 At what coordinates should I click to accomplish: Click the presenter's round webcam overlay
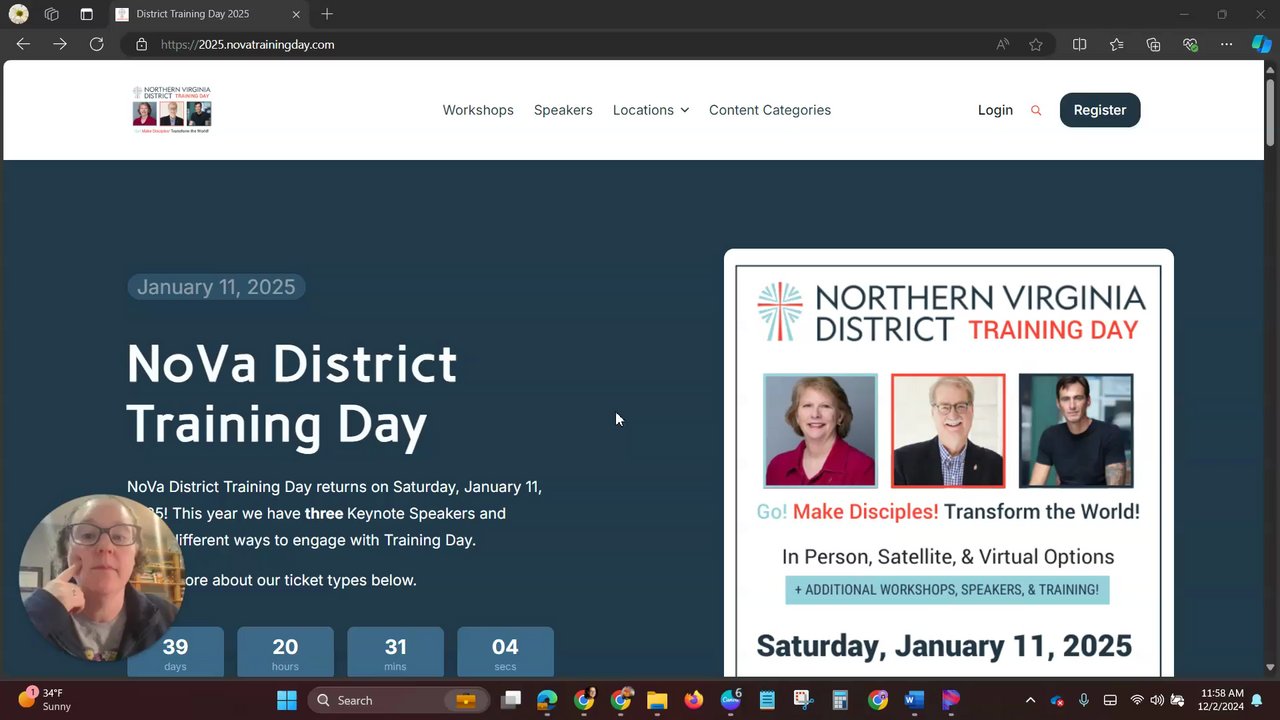point(100,577)
